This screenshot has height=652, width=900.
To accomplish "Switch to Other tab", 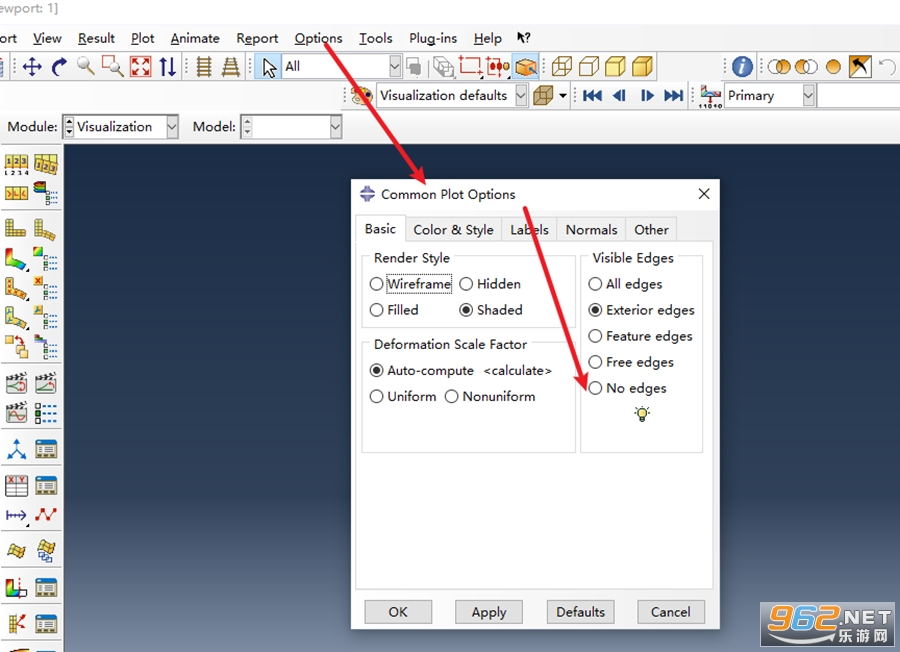I will 651,230.
